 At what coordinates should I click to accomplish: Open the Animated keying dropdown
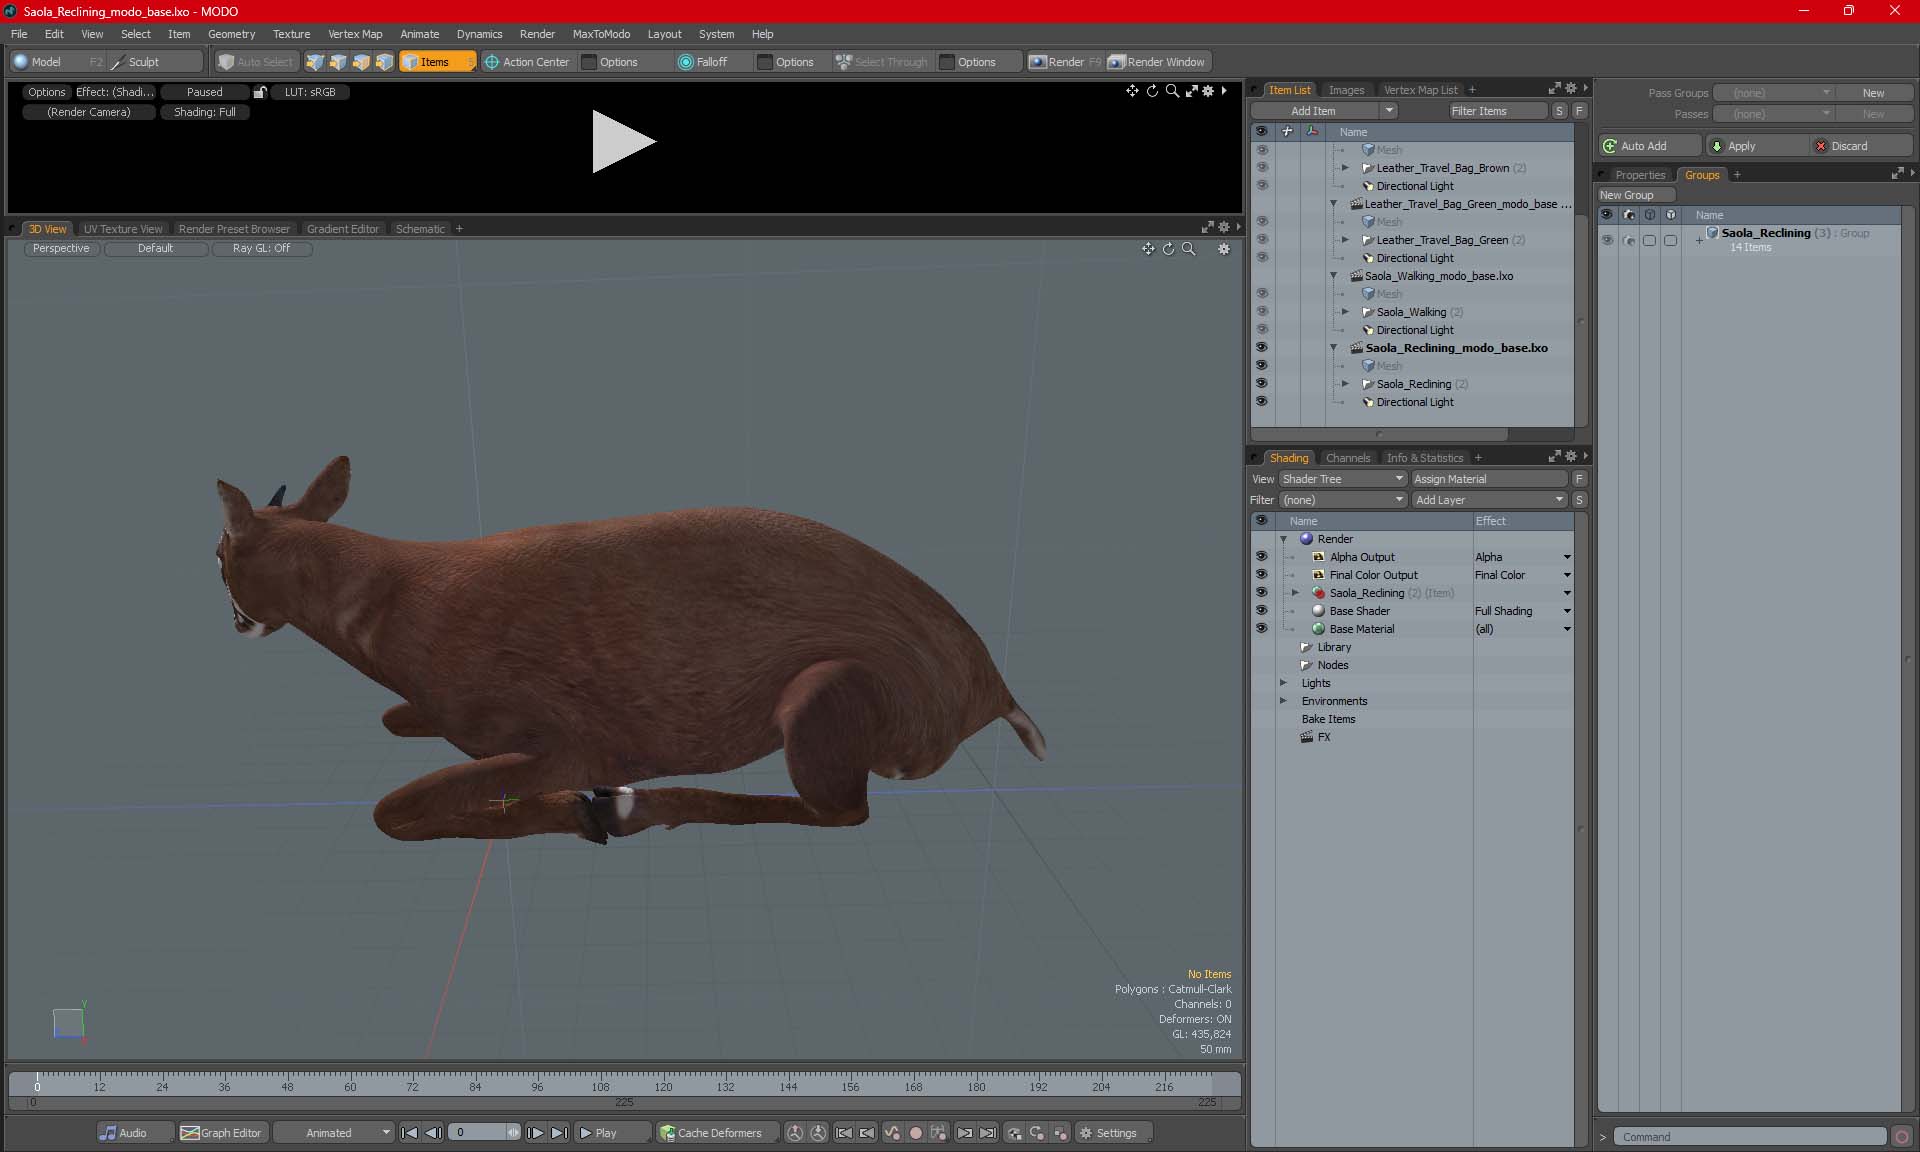(x=334, y=1133)
